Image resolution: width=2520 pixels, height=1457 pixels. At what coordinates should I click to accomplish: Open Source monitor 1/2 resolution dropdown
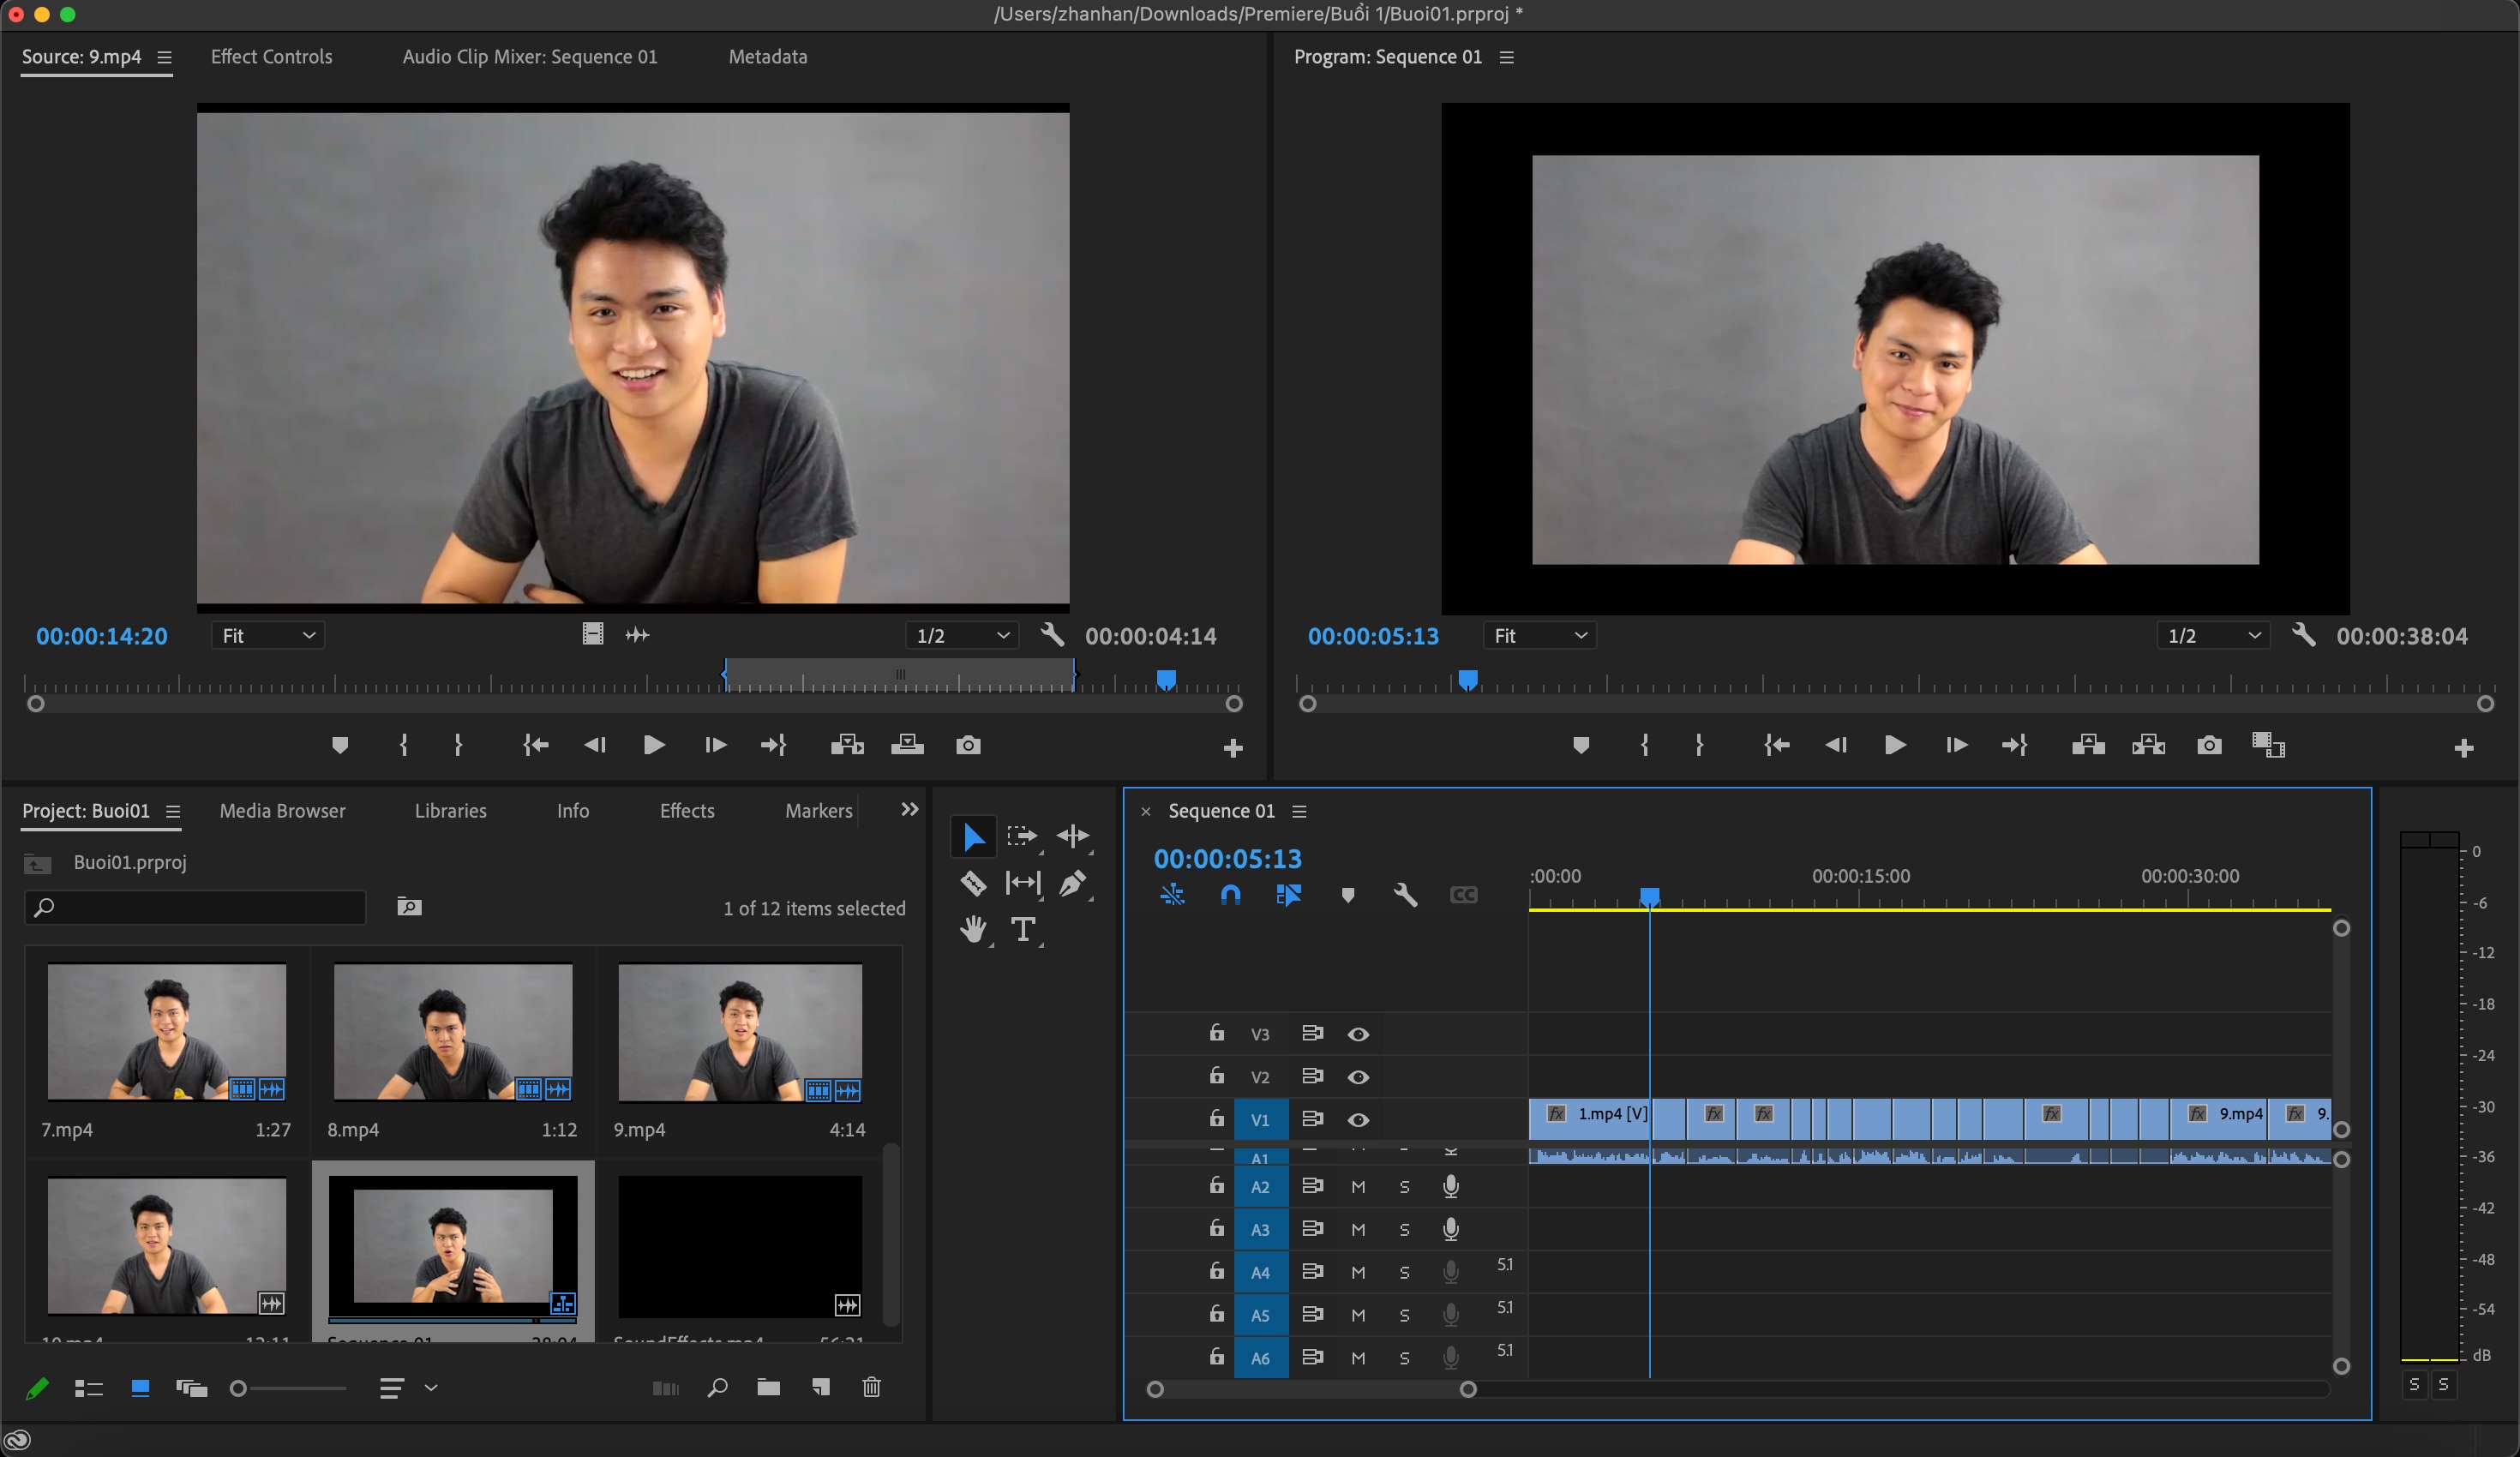point(962,636)
